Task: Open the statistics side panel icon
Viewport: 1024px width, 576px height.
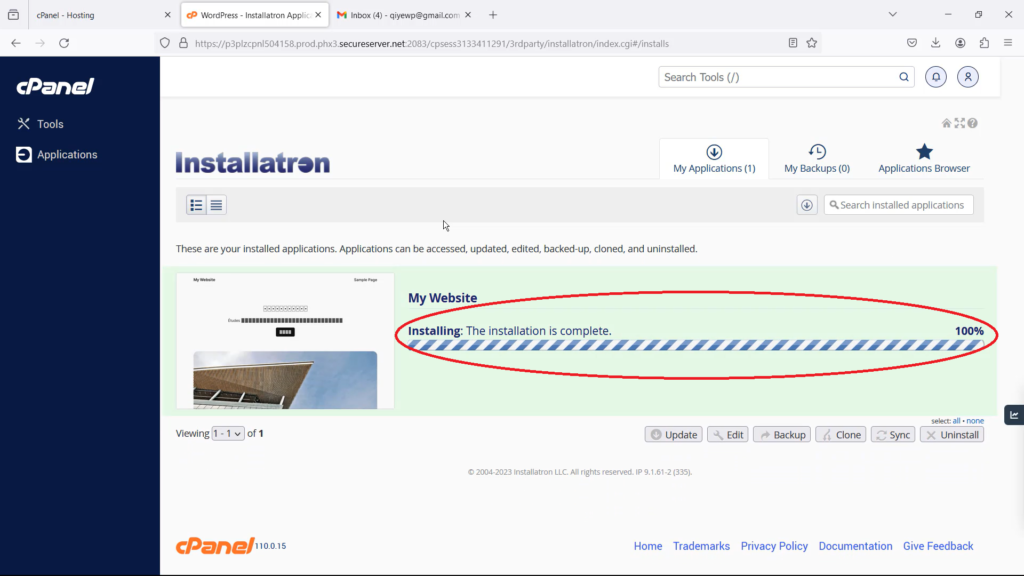Action: click(x=1014, y=415)
